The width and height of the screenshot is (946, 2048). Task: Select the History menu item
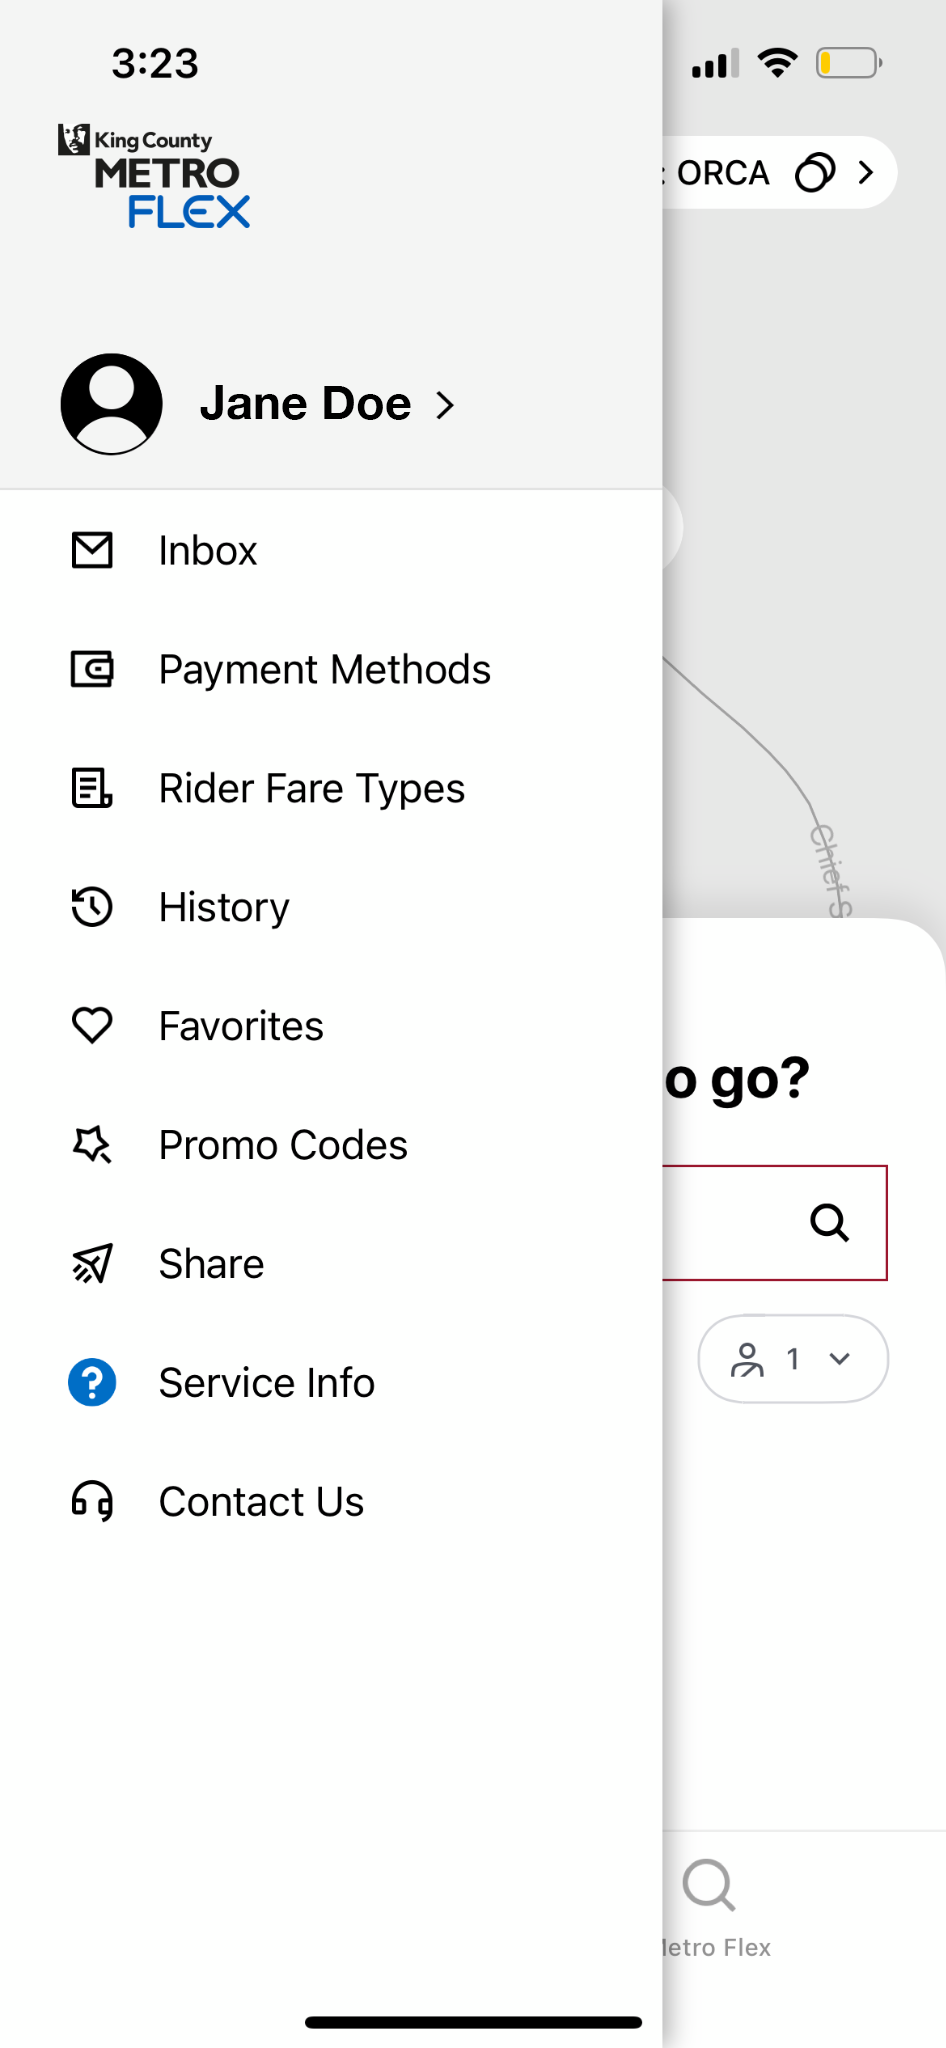[224, 907]
